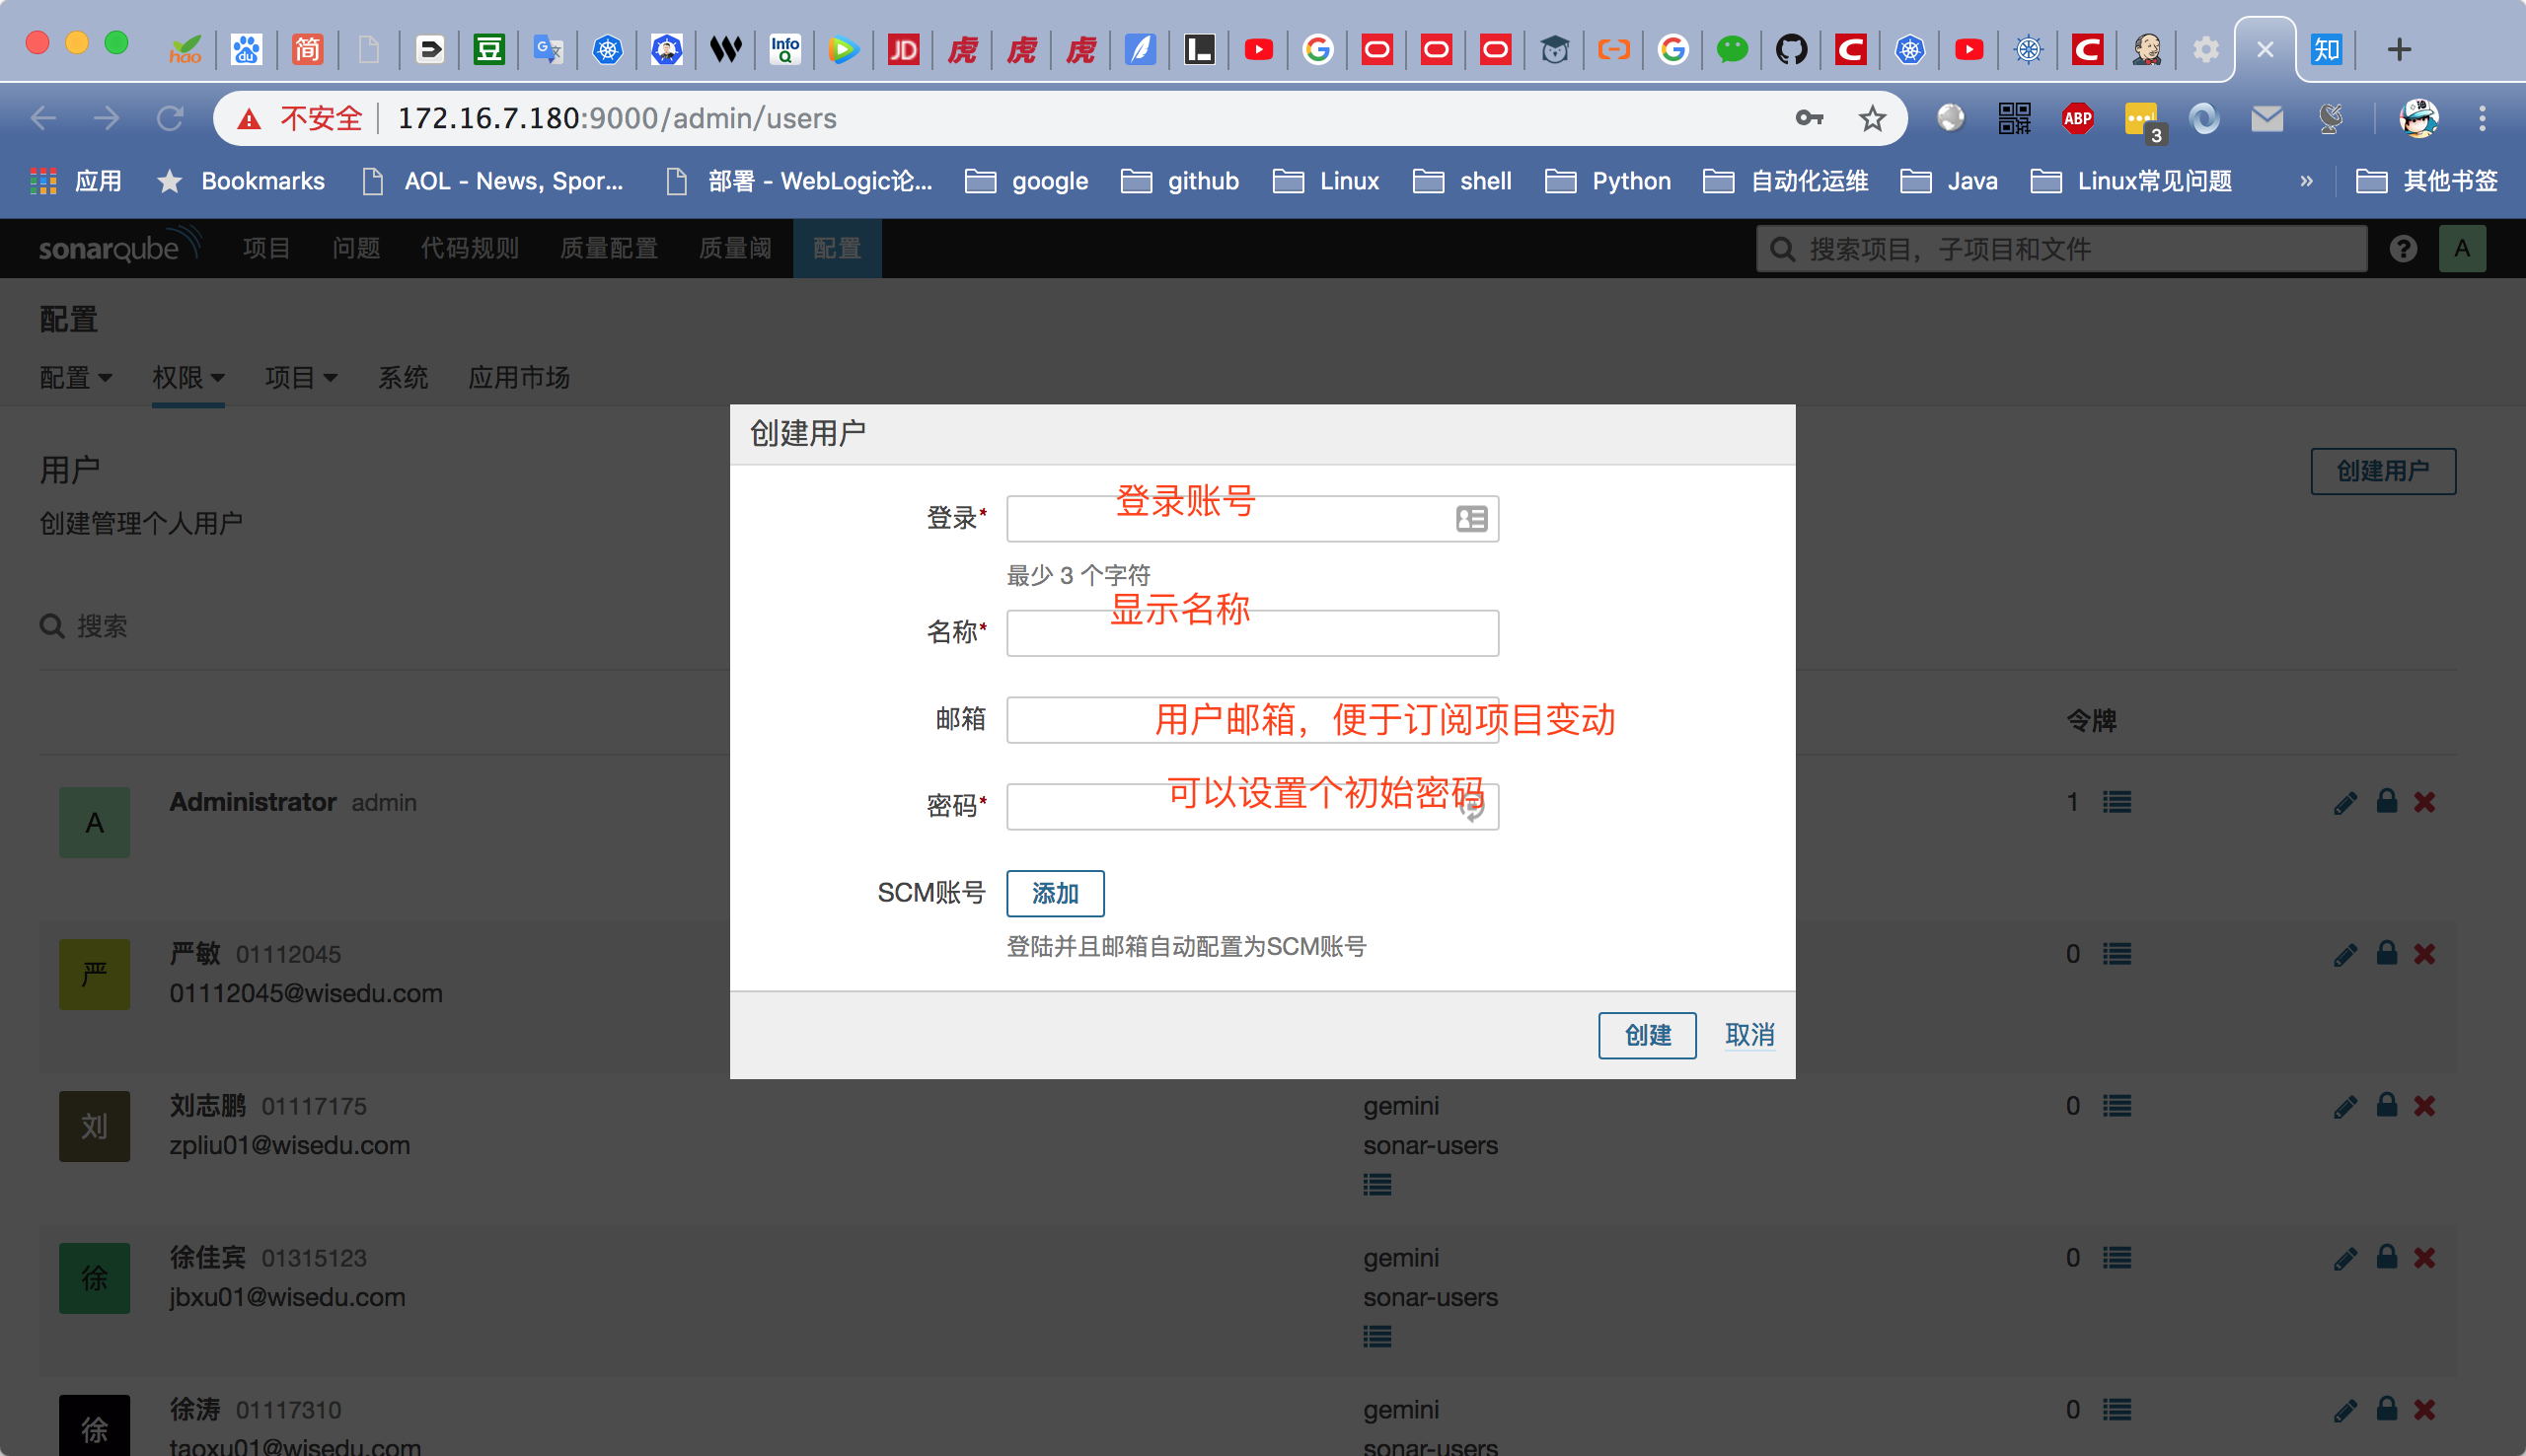
Task: Click the pencil edit icon for Administrator
Action: coord(2345,803)
